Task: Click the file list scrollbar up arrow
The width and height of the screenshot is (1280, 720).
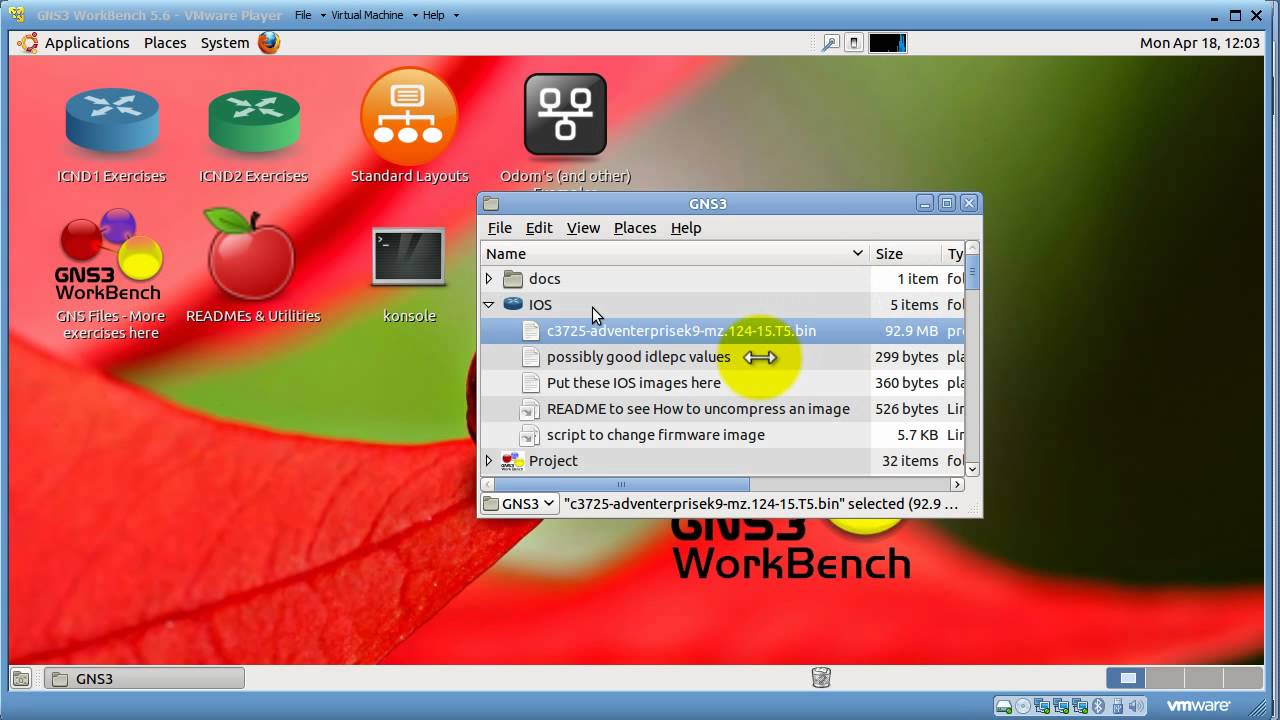Action: click(972, 248)
